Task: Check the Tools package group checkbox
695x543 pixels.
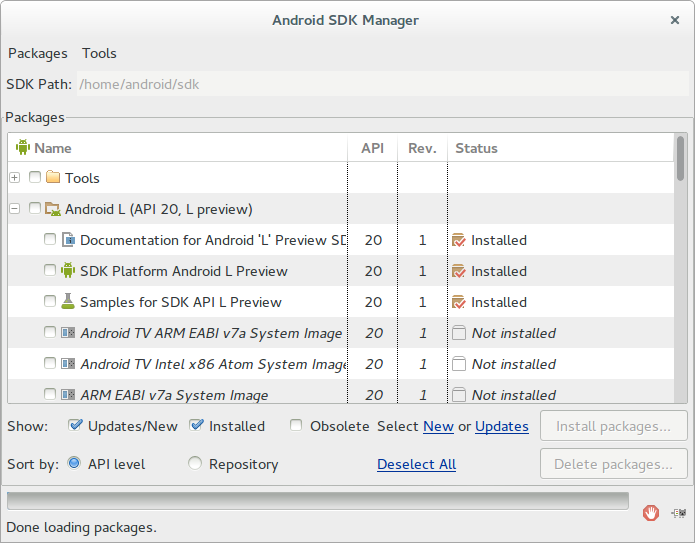Action: 35,177
